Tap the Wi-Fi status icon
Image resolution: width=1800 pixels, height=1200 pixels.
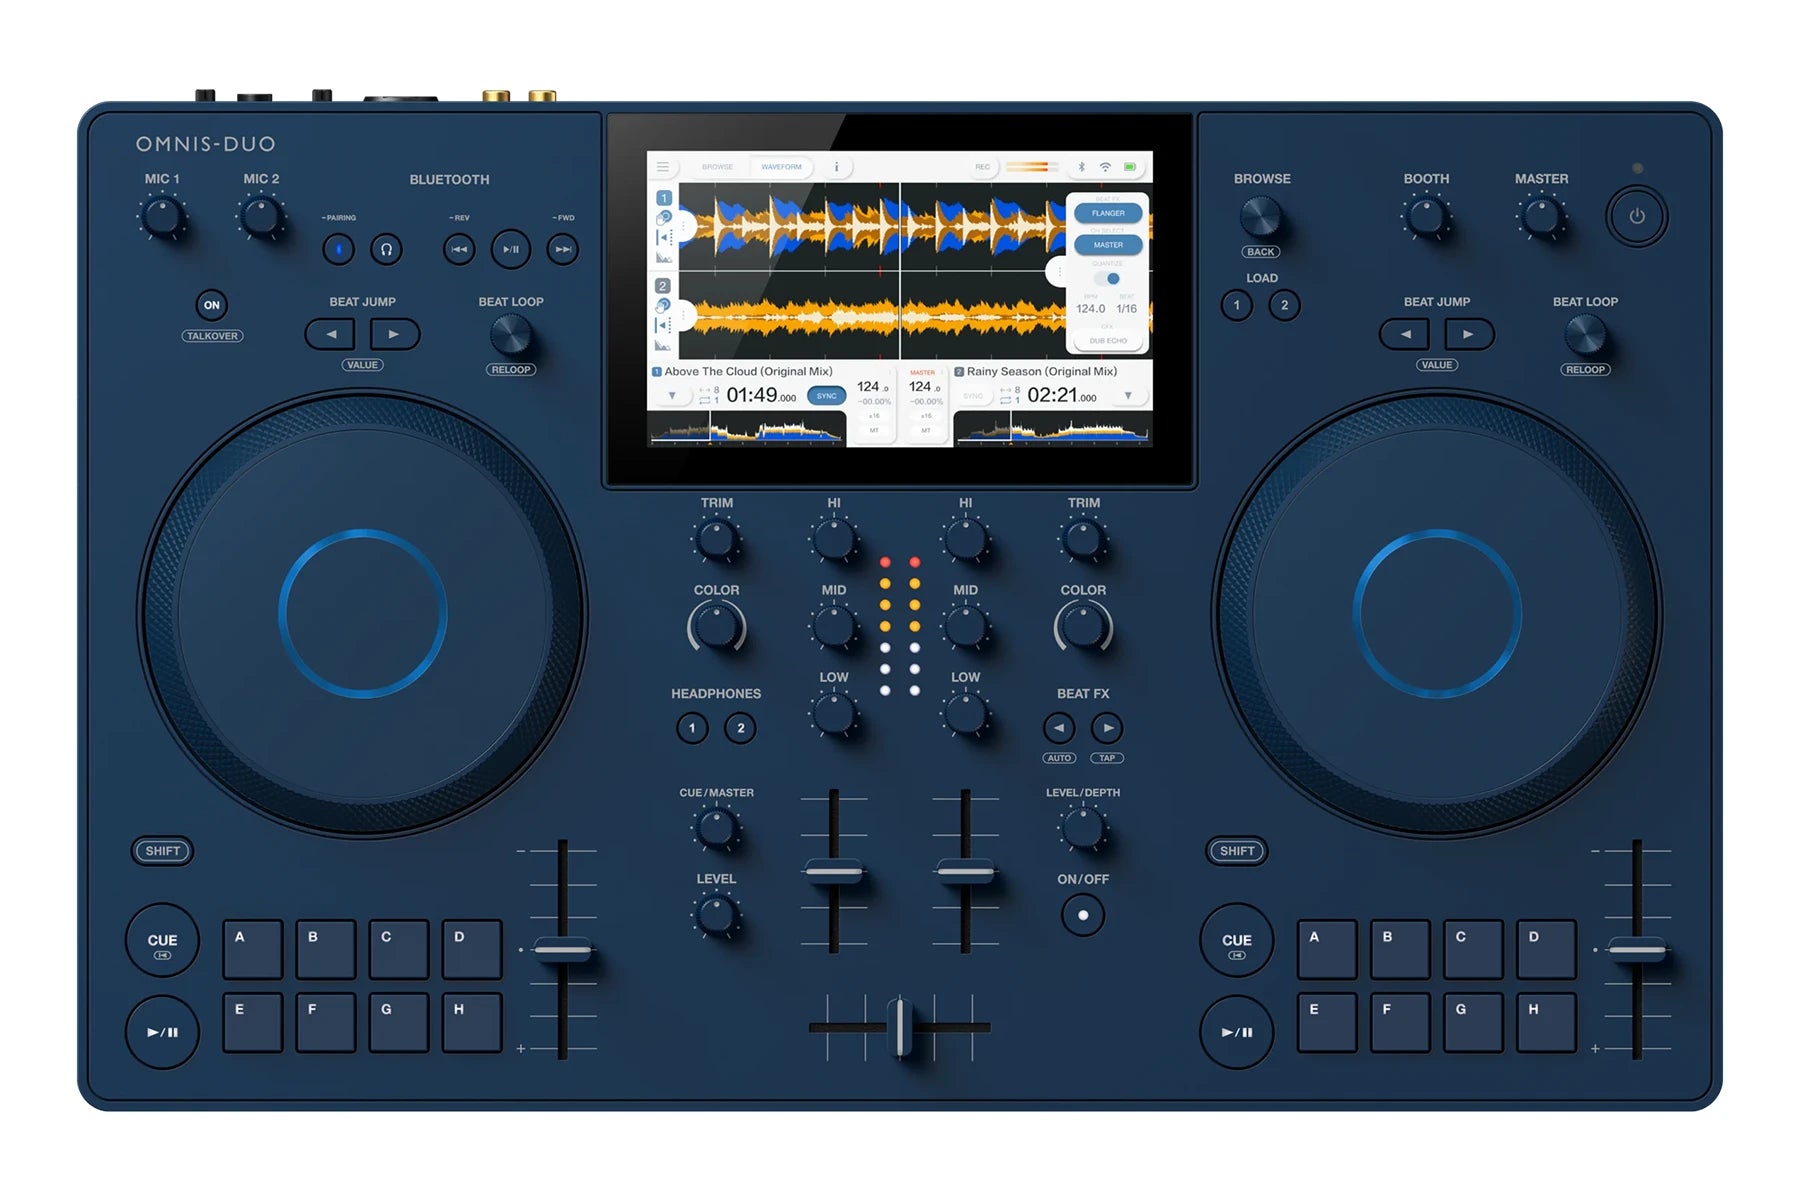[1105, 167]
